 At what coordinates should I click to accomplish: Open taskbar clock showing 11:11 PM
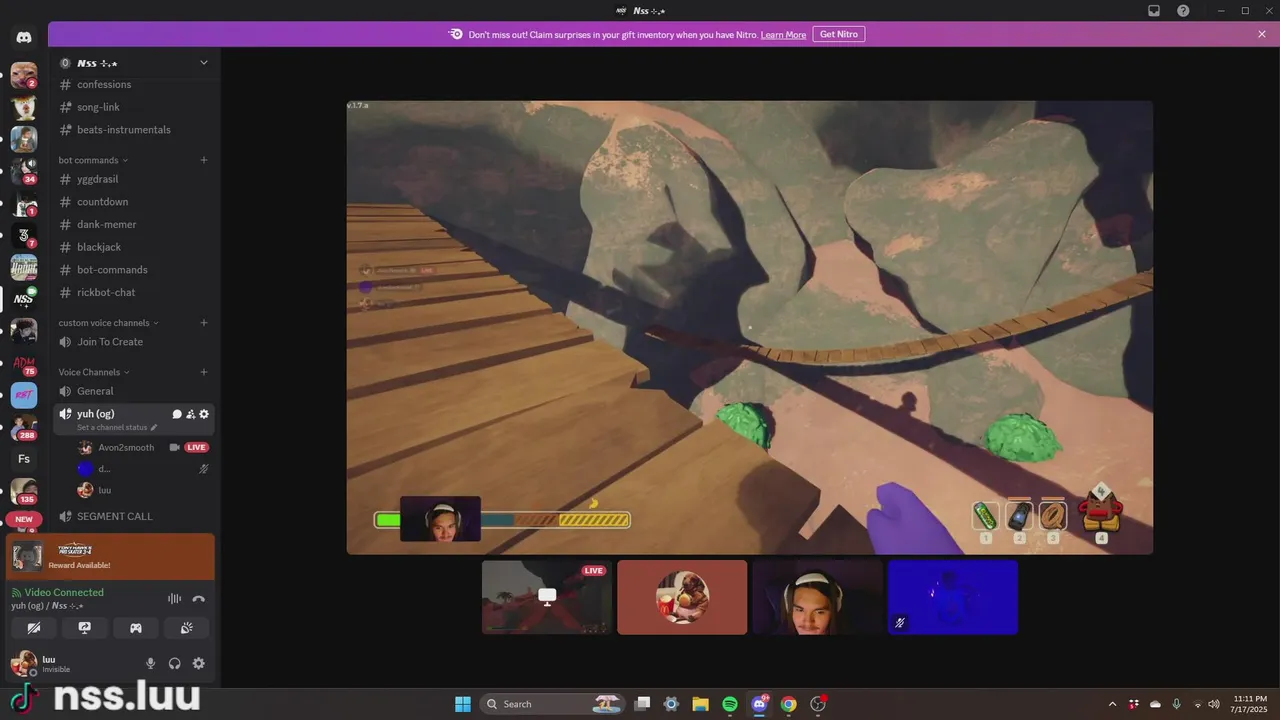pyautogui.click(x=1250, y=704)
